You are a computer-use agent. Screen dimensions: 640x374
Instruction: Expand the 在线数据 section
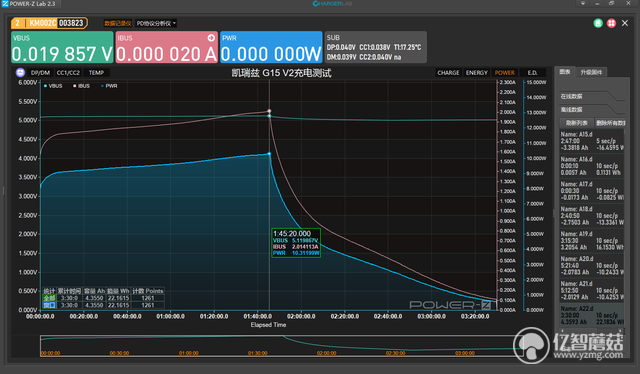591,96
